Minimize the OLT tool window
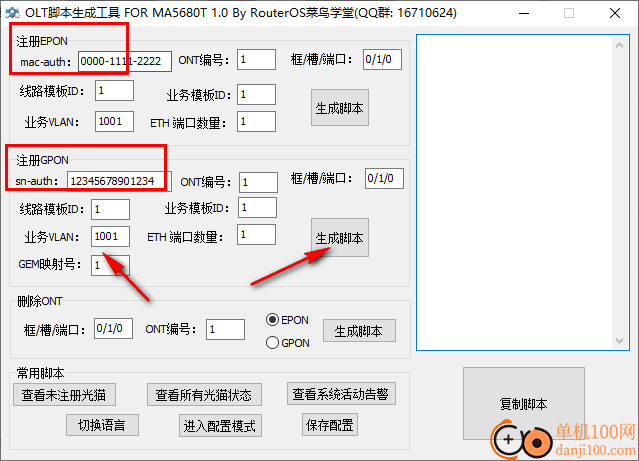Screen dimensions: 639x461 click(x=524, y=13)
